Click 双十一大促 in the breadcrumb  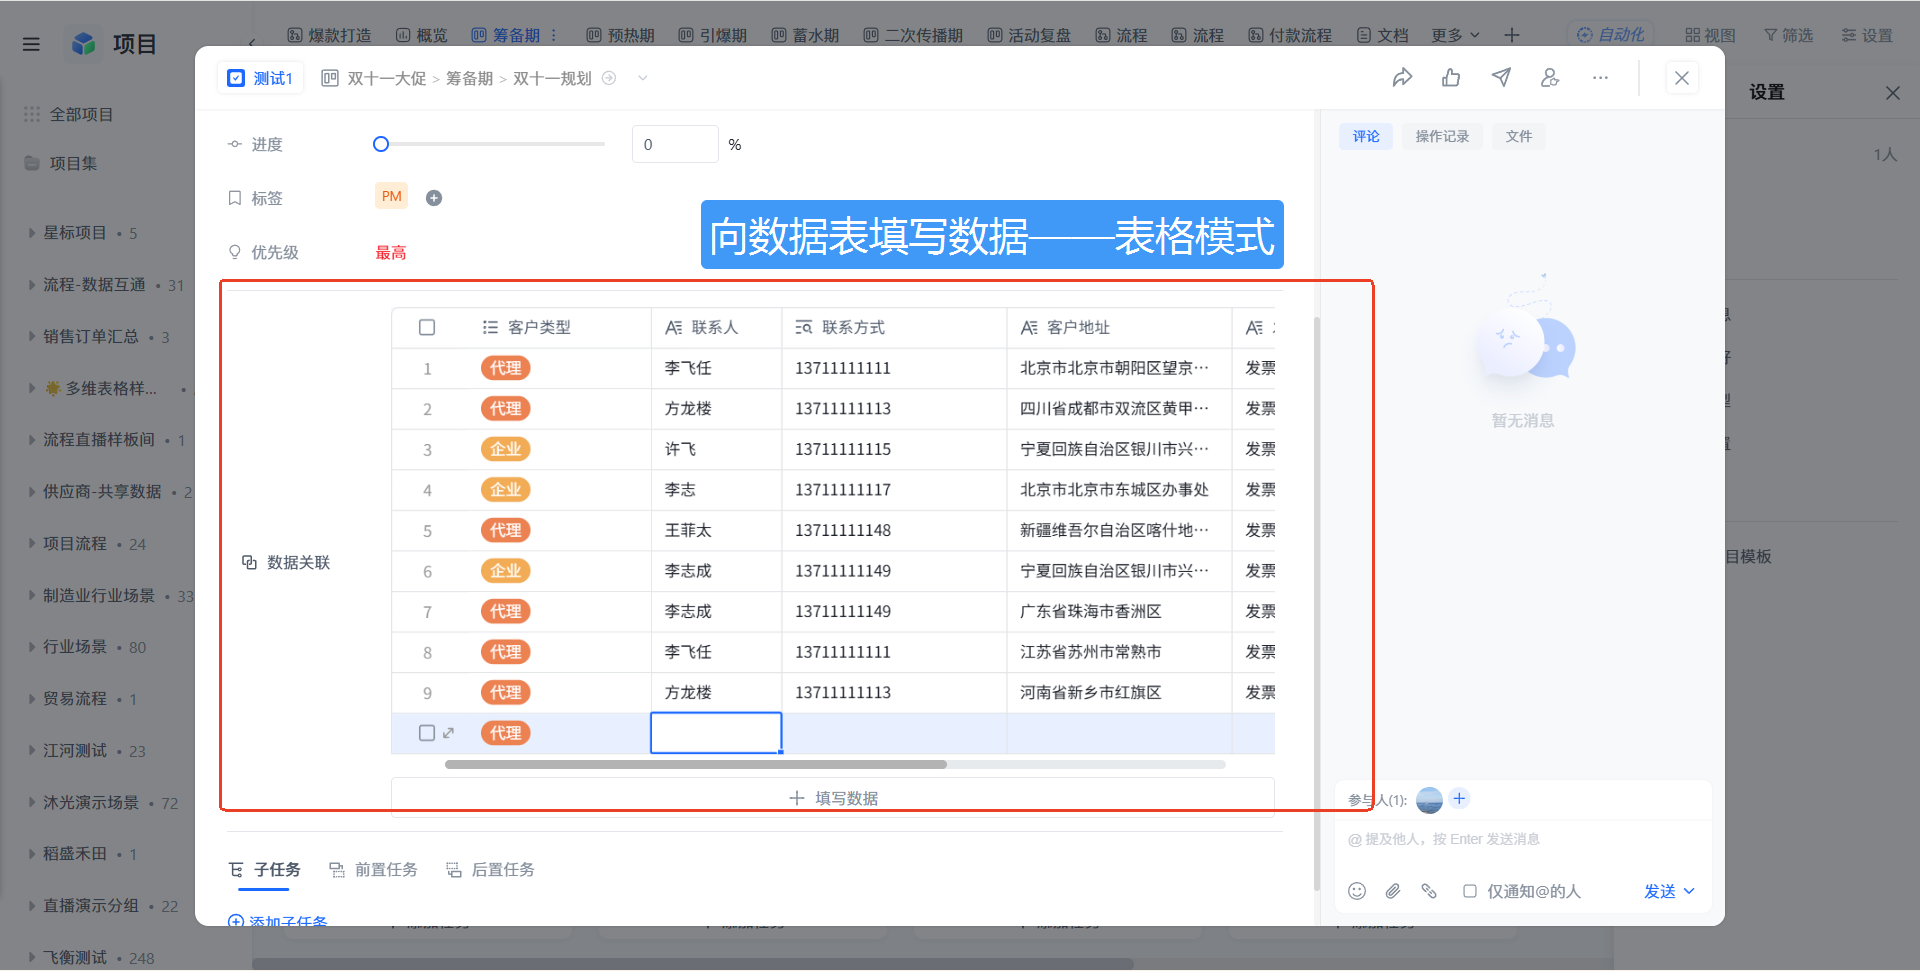[x=386, y=78]
